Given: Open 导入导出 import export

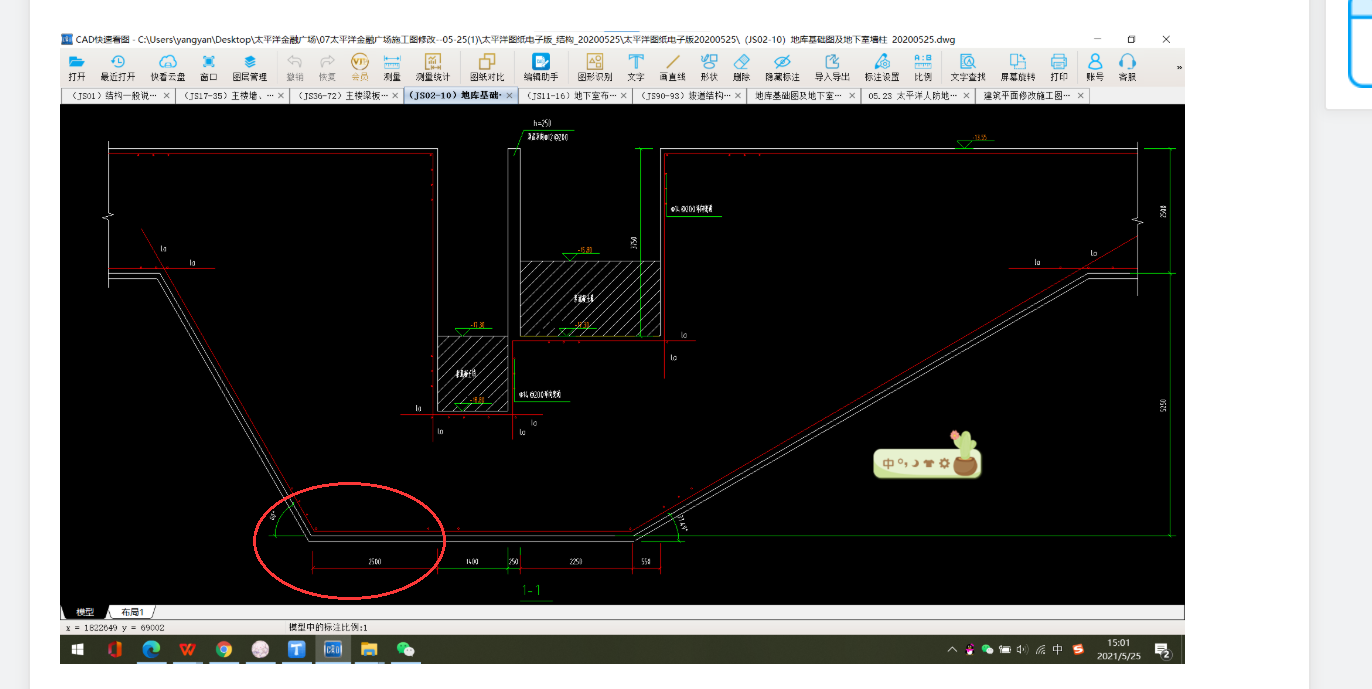Looking at the screenshot, I should tap(832, 67).
